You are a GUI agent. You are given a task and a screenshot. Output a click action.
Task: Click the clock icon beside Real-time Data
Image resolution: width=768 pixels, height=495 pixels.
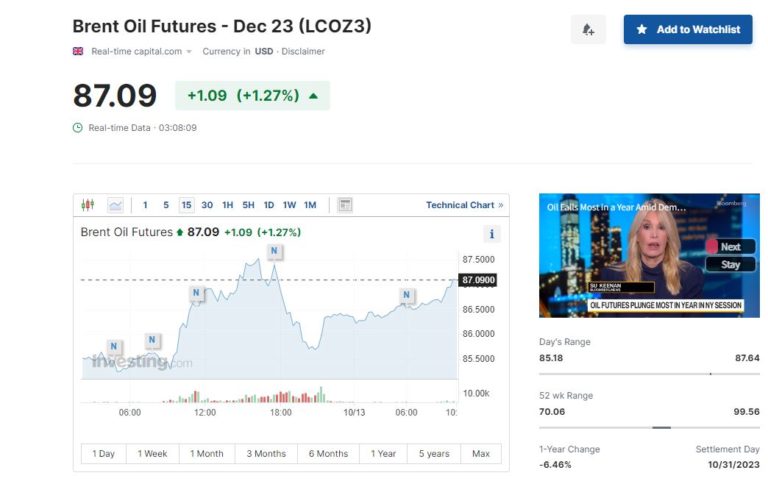[78, 128]
